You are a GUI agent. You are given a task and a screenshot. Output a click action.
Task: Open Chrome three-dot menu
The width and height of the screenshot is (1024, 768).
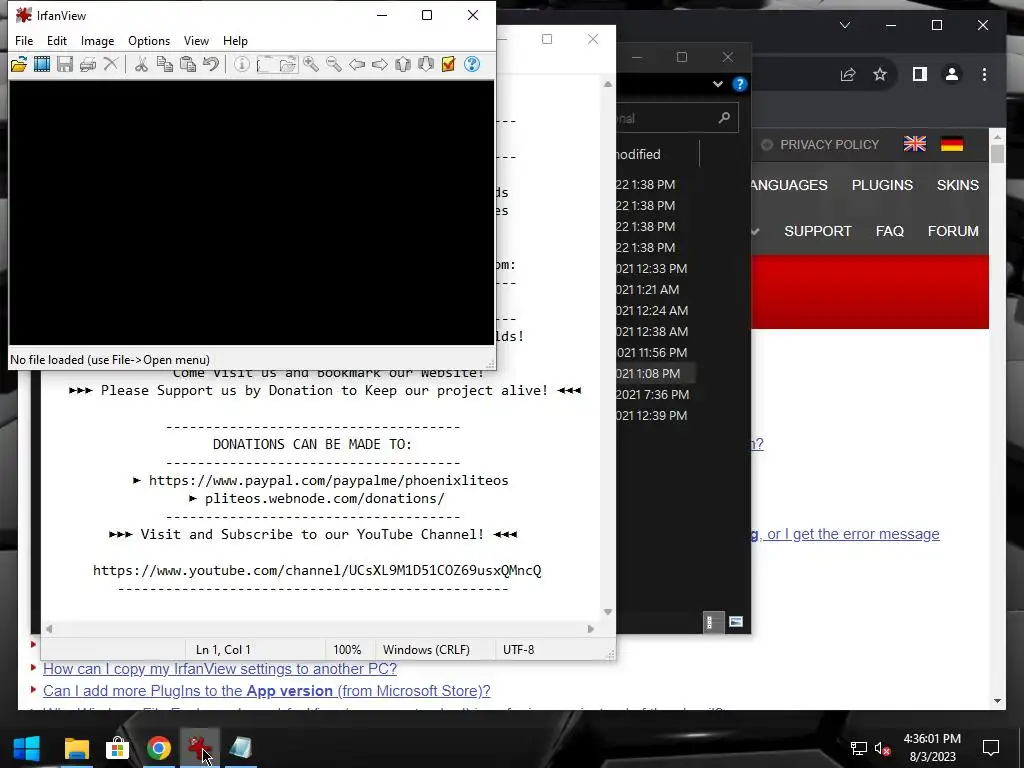tap(984, 74)
